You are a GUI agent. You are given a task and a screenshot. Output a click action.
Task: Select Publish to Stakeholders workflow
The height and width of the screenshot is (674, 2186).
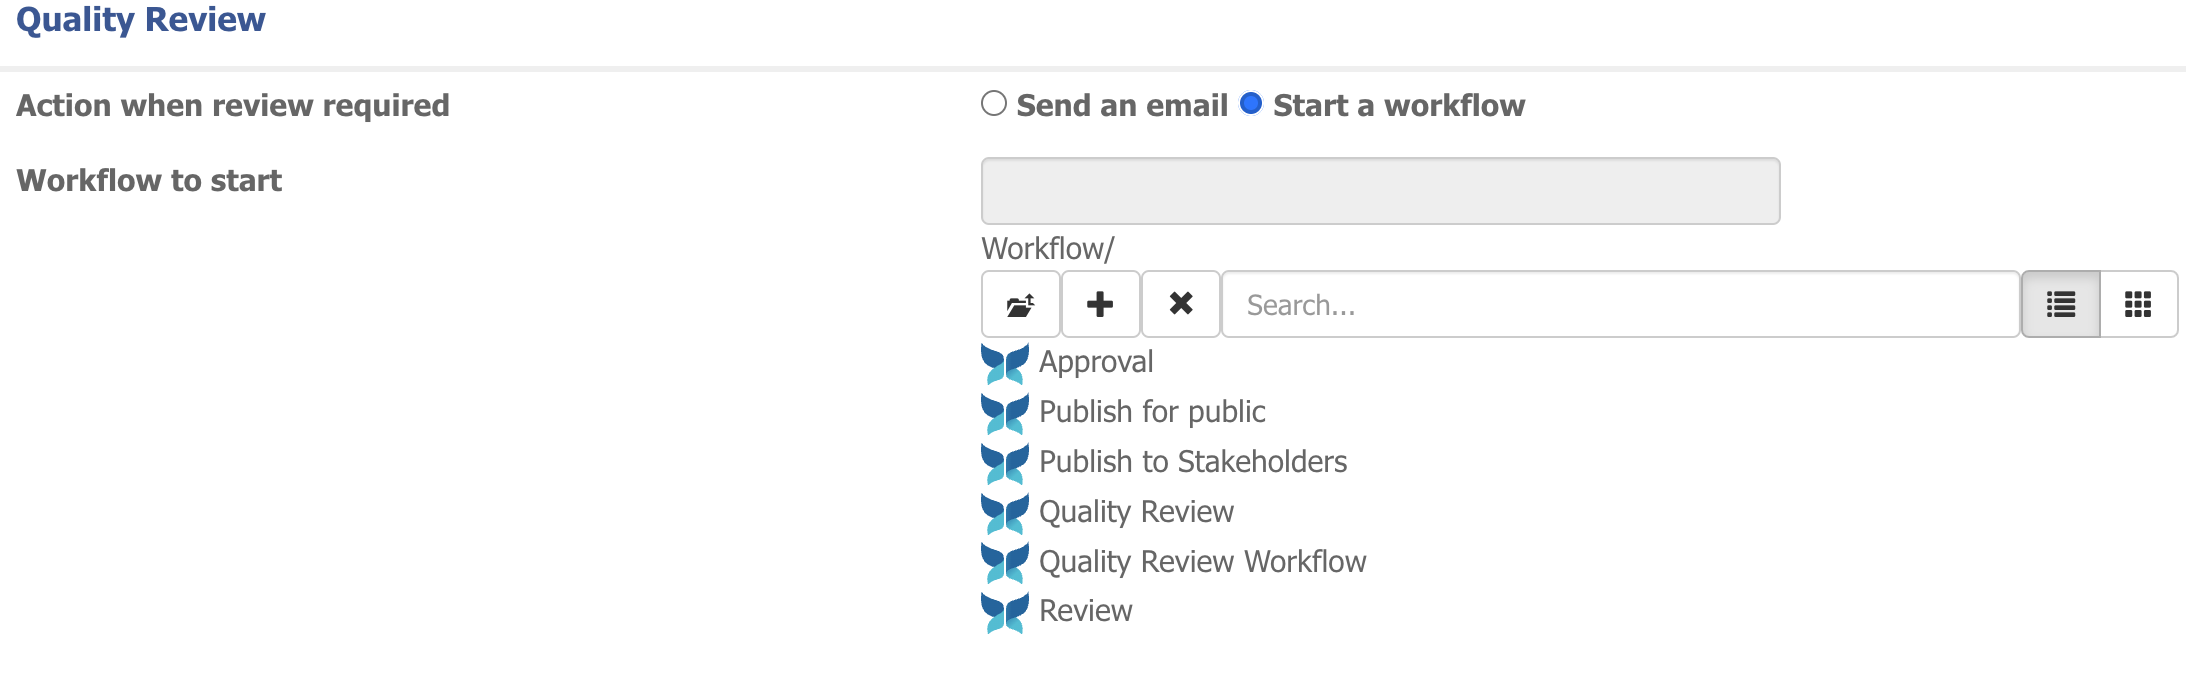click(x=1193, y=462)
